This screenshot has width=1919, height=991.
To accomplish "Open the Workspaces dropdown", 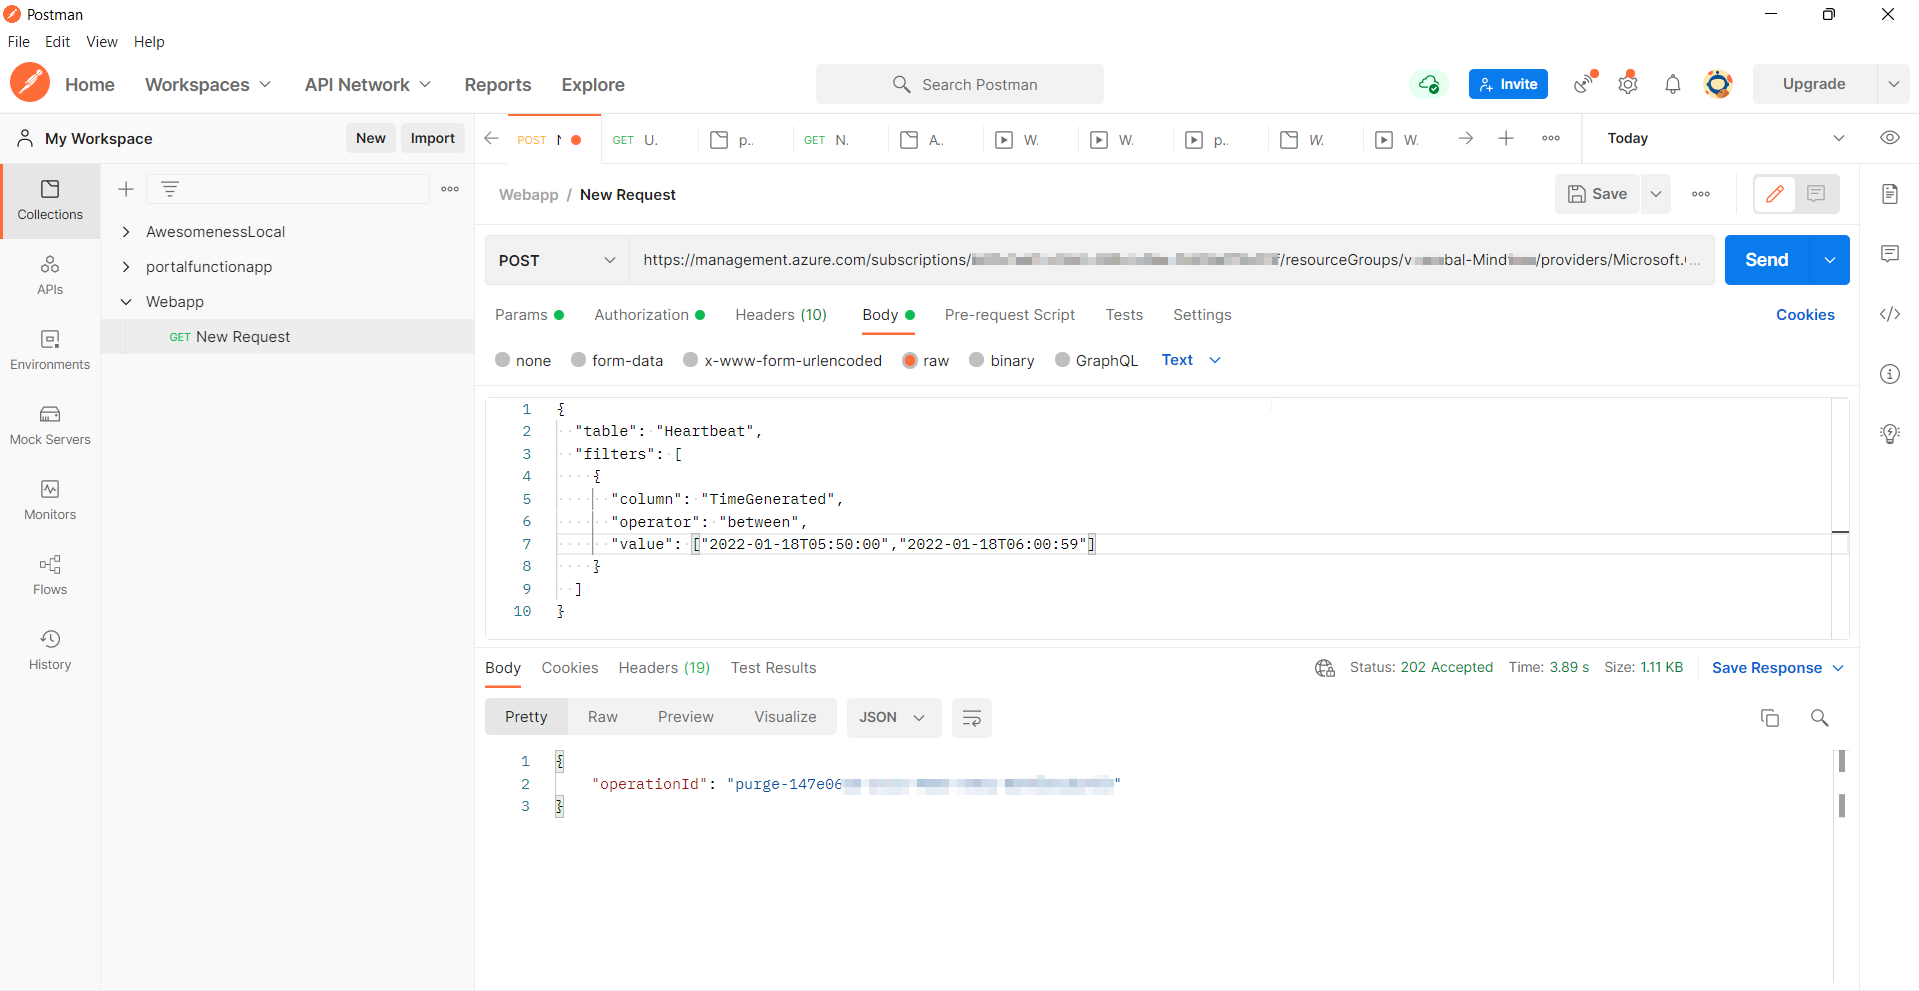I will (x=208, y=85).
